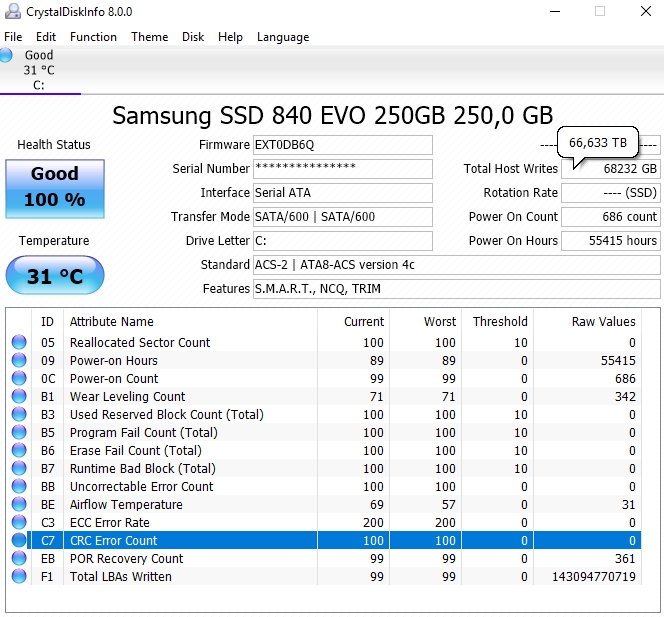Click the masked Serial Number field
Image resolution: width=664 pixels, height=617 pixels.
343,169
